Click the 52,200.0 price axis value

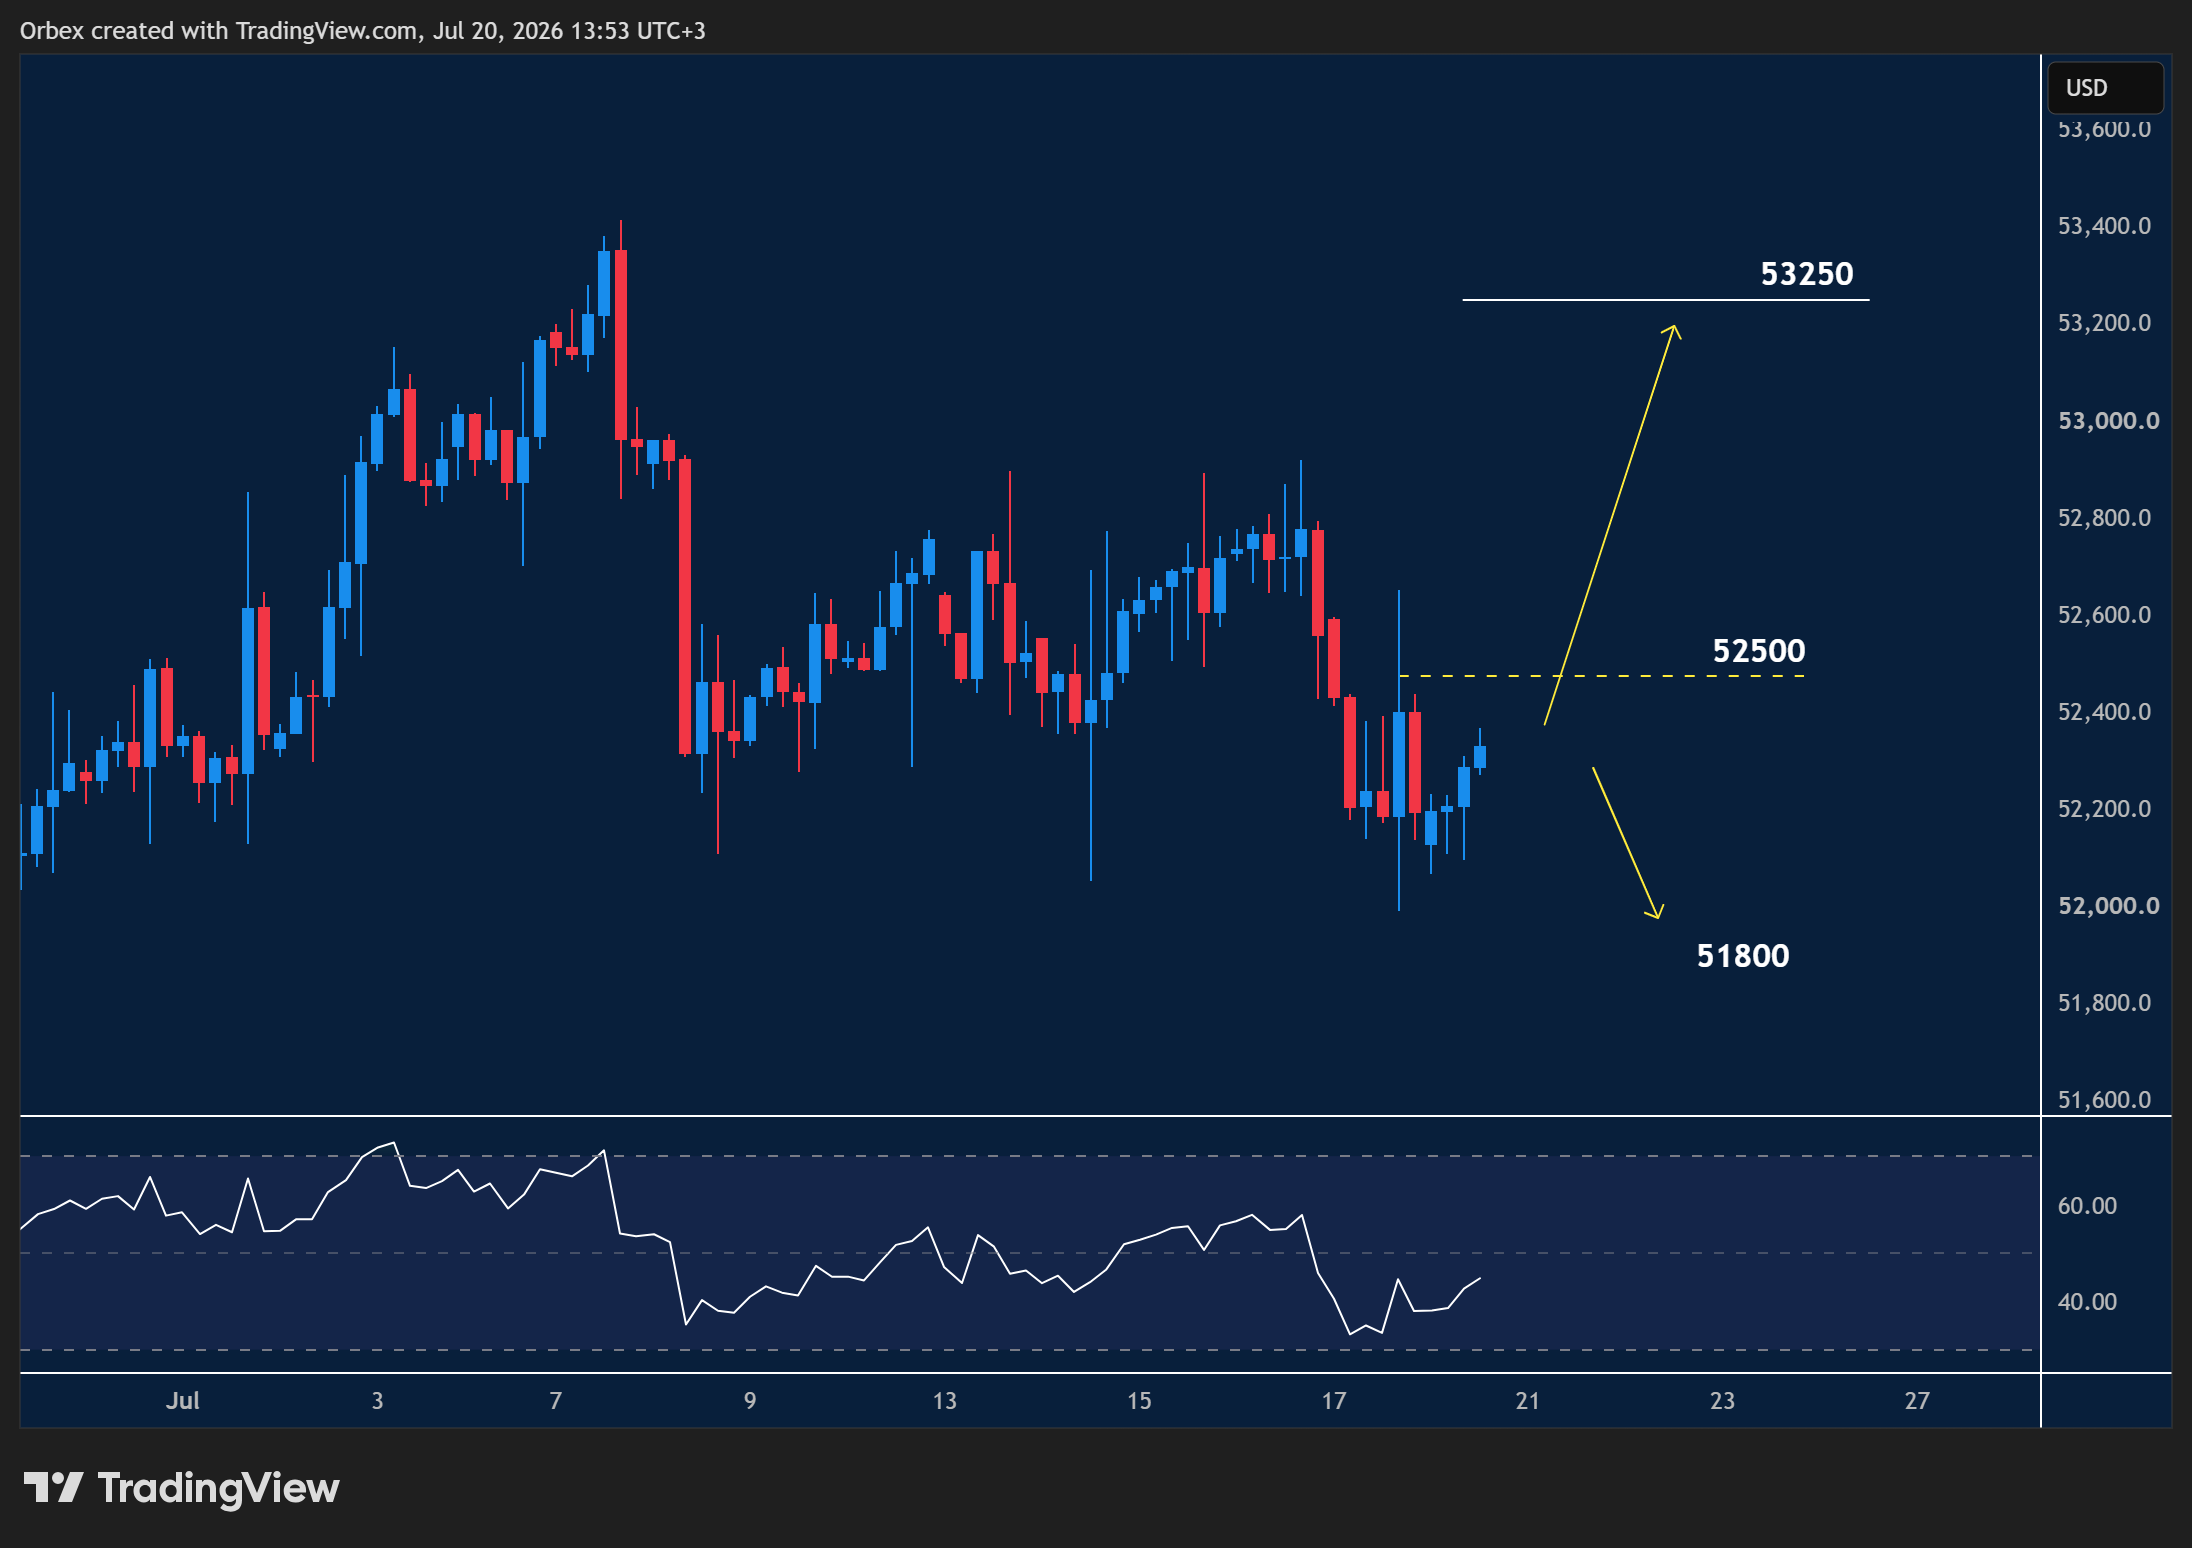(x=2104, y=809)
